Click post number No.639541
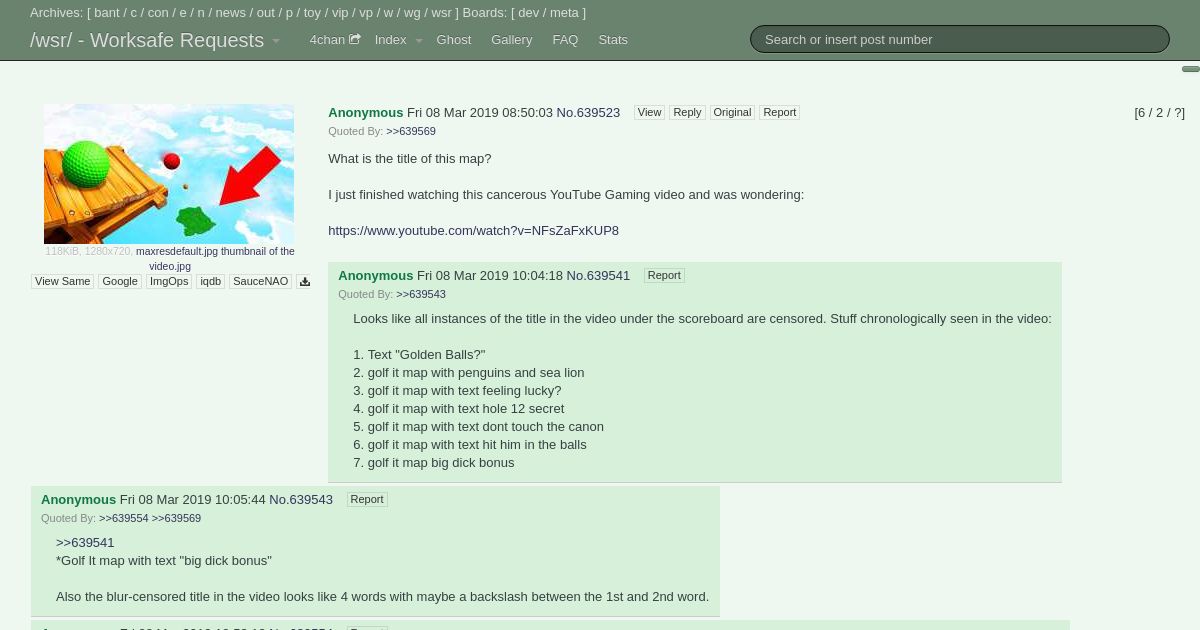 coord(598,276)
